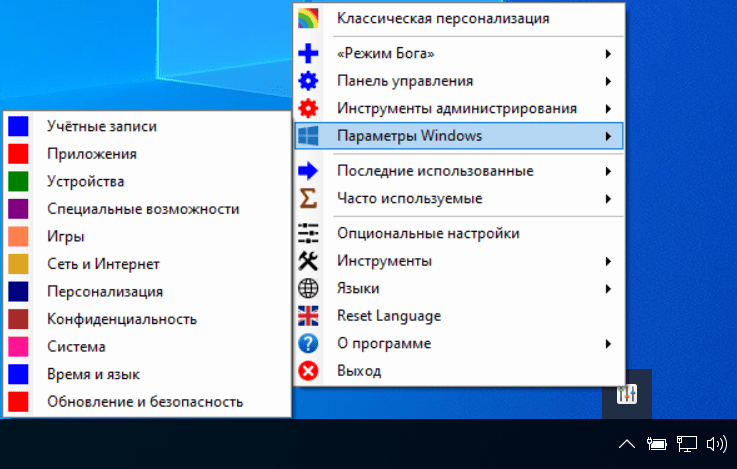Click the red X icon beside Выход
This screenshot has width=737, height=469.
(x=308, y=371)
